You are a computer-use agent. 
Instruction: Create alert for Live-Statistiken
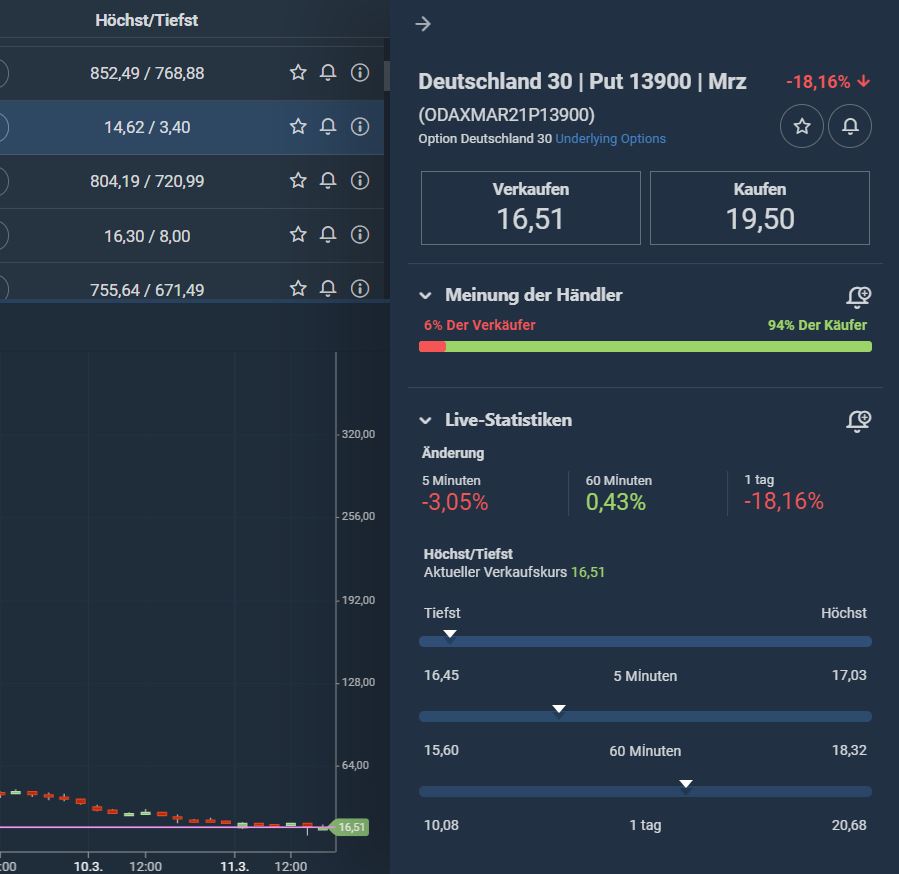click(858, 420)
